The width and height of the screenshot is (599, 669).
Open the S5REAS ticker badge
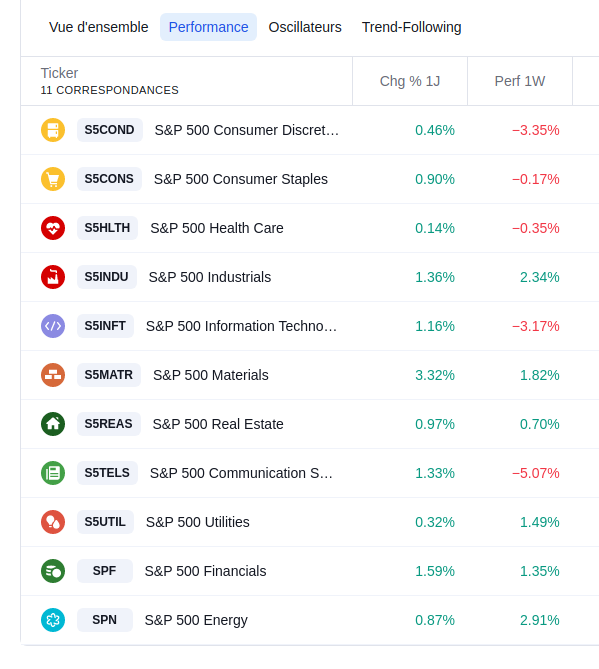tap(109, 425)
